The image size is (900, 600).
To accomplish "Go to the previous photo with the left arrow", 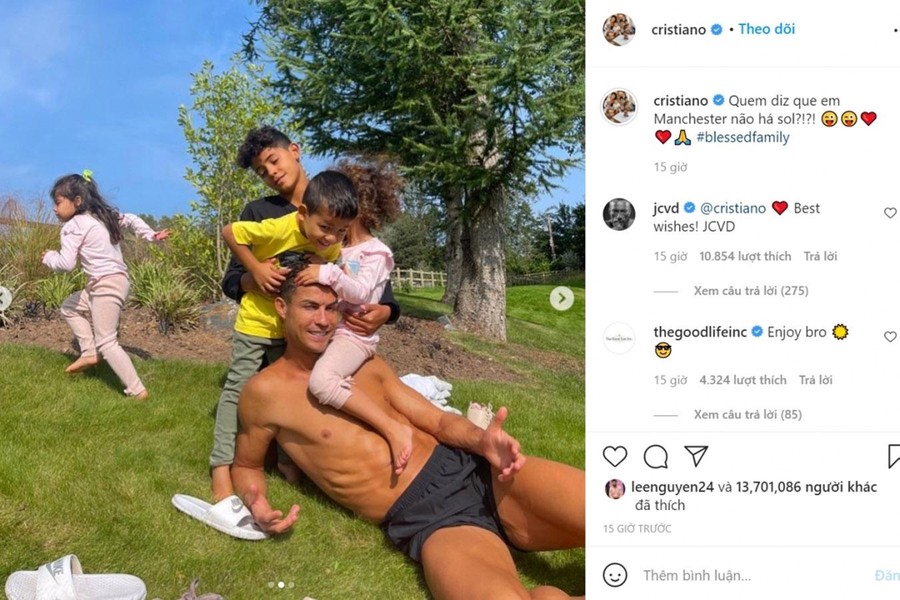I will (x=4, y=299).
